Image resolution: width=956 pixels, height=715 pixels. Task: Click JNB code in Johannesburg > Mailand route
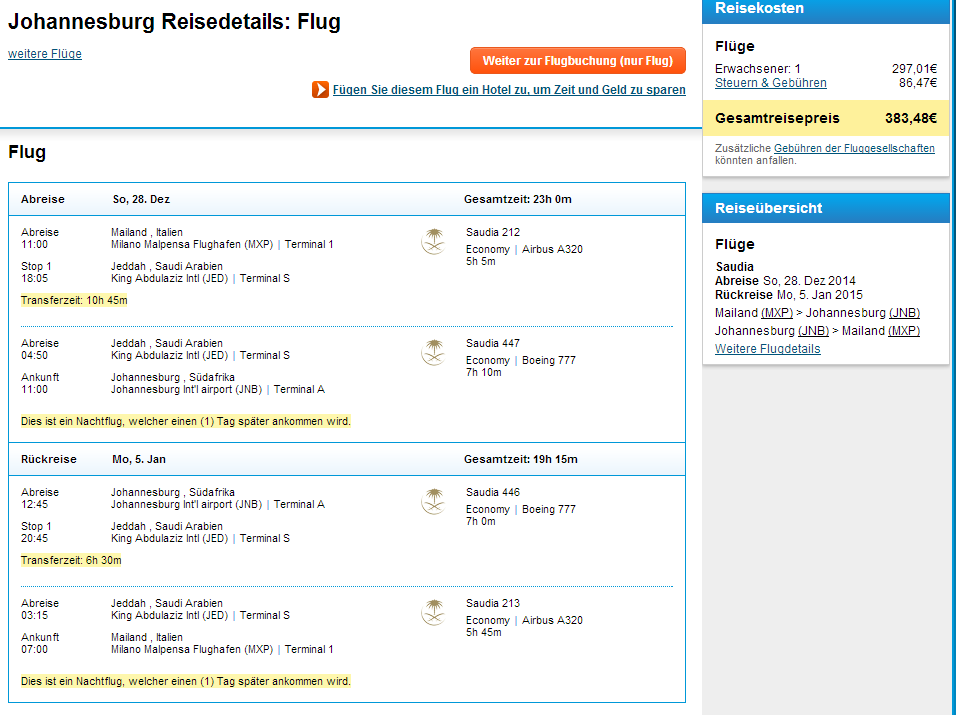(813, 330)
